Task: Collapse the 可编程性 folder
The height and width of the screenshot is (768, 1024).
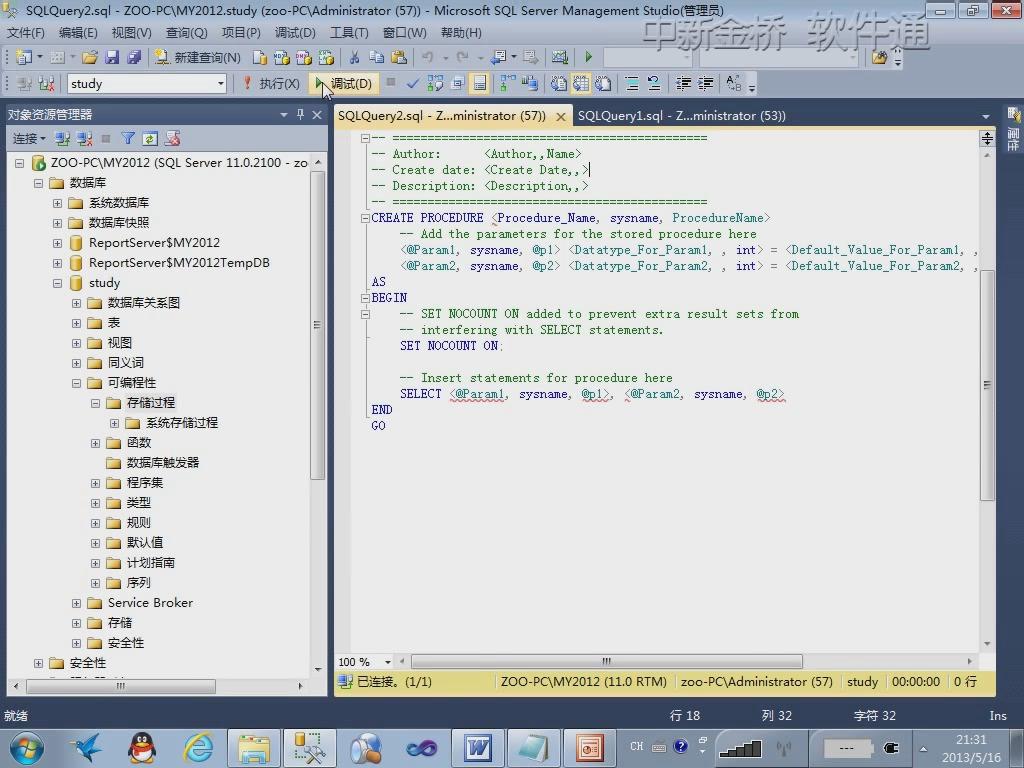Action: pos(76,383)
